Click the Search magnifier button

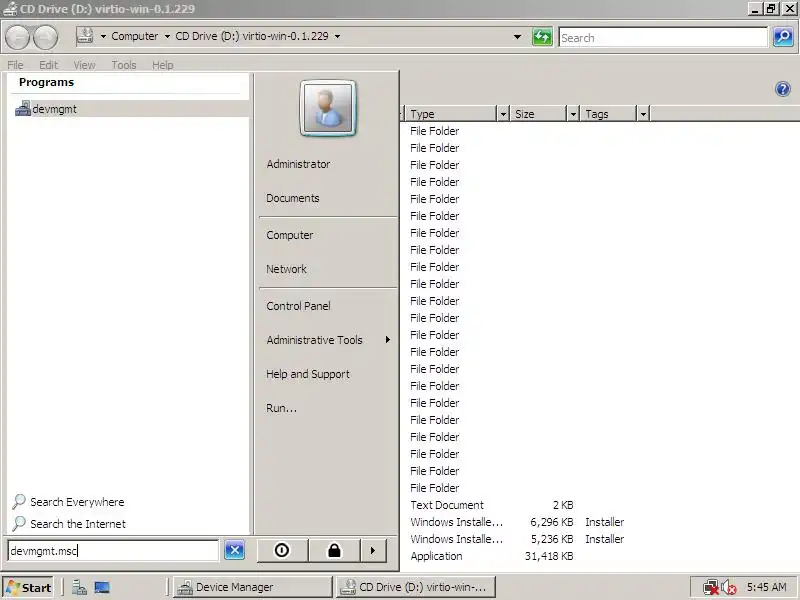pyautogui.click(x=783, y=37)
